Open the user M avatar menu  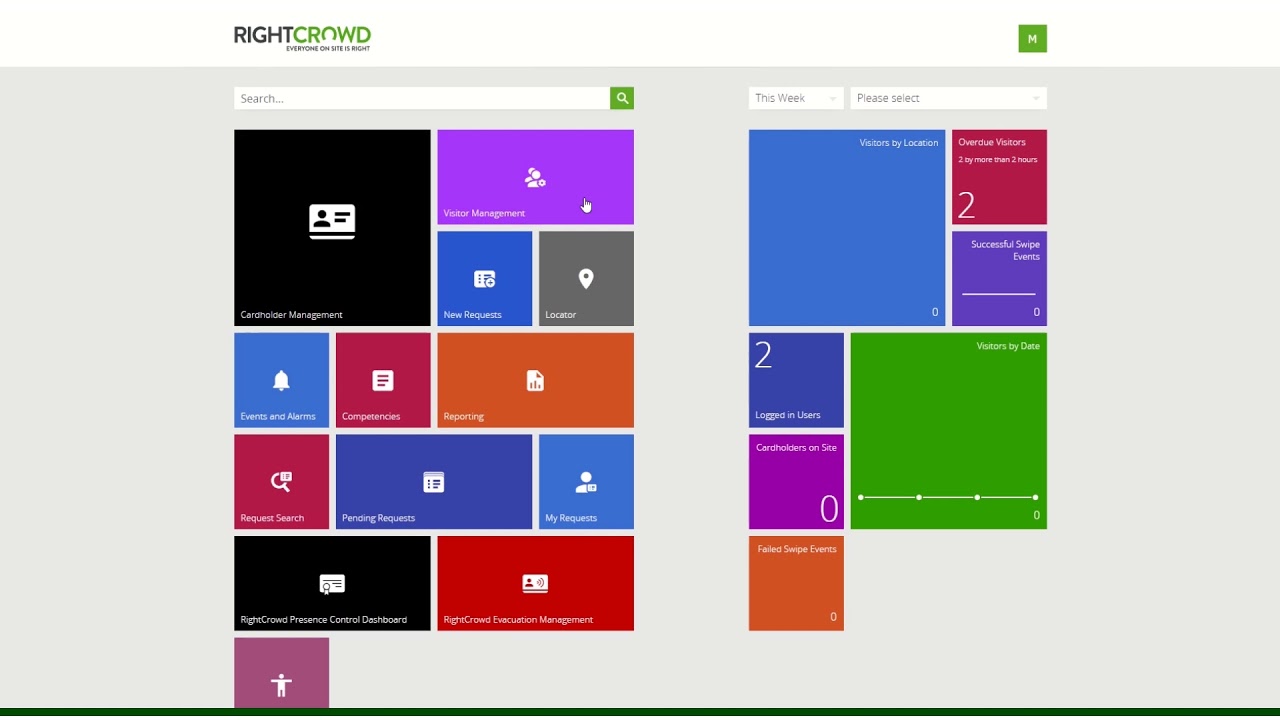pos(1032,39)
